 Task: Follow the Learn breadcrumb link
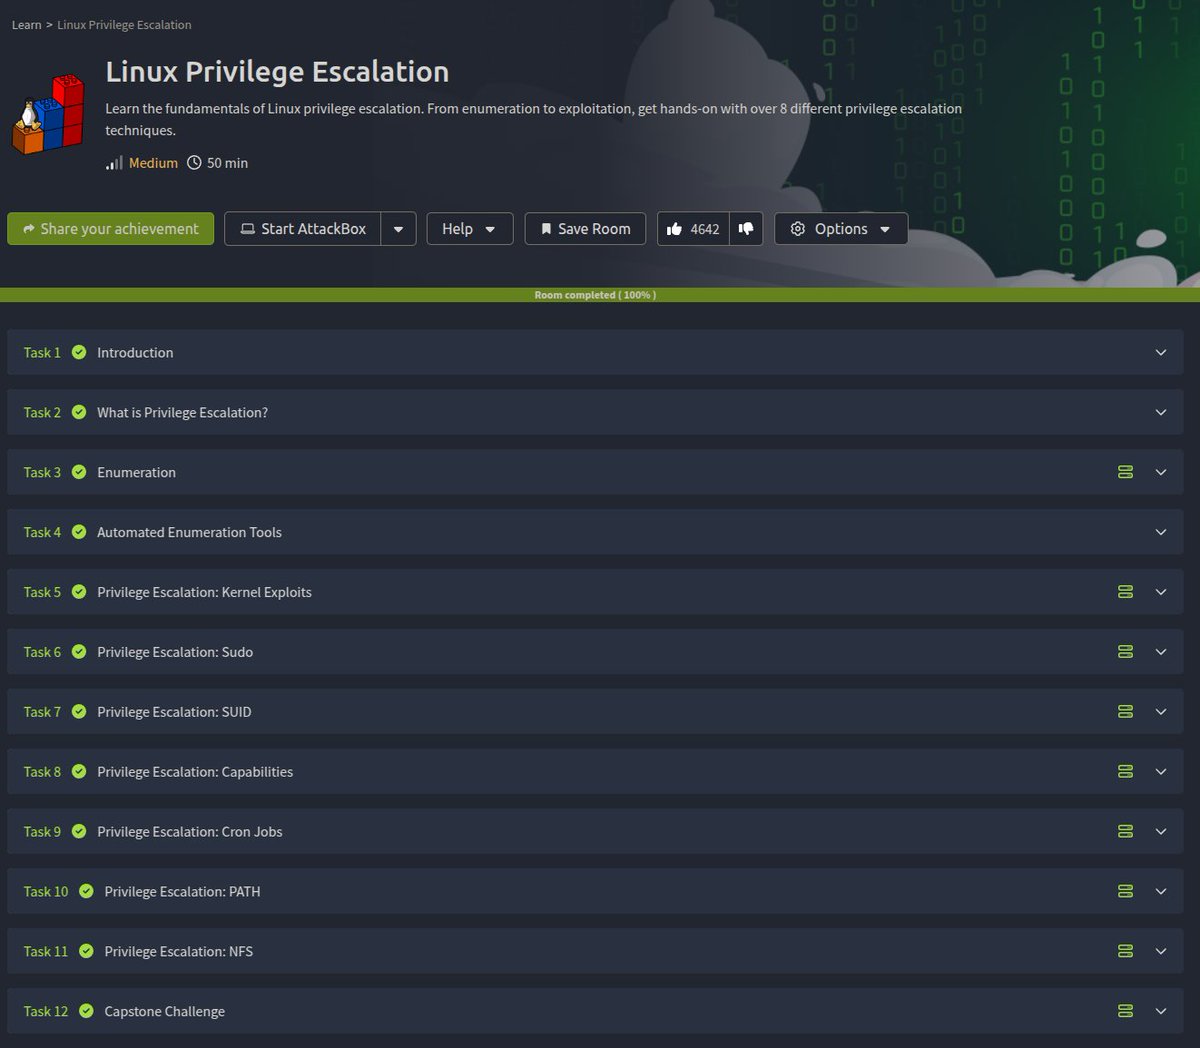[26, 25]
